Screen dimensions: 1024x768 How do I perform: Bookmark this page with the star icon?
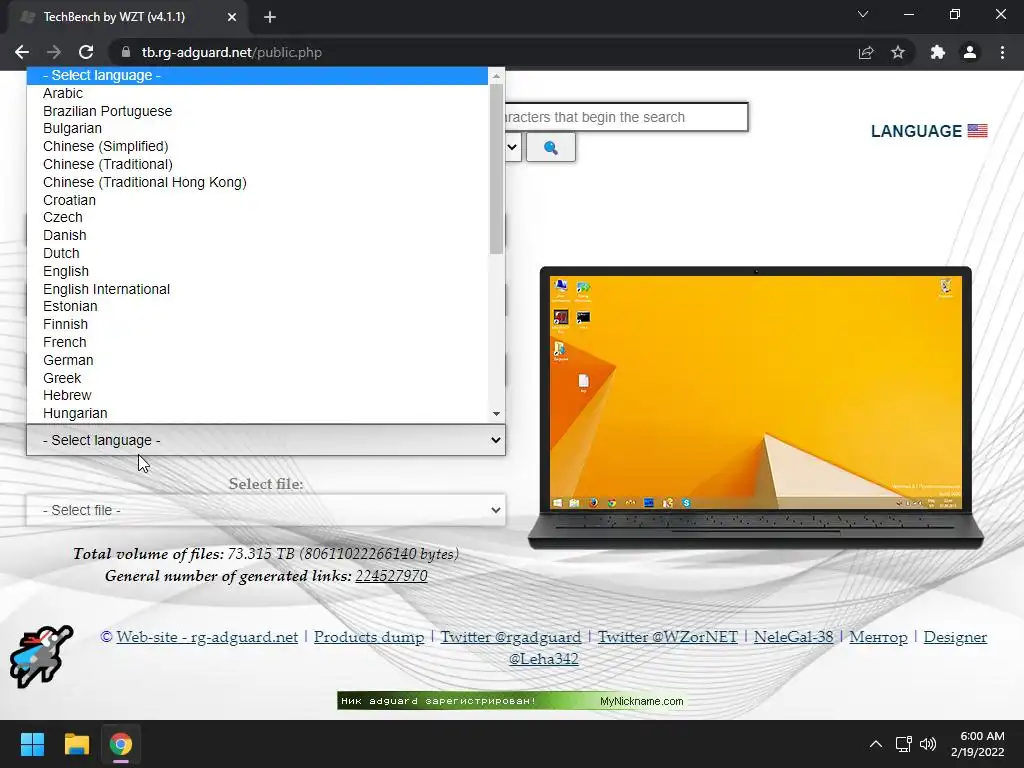(898, 52)
